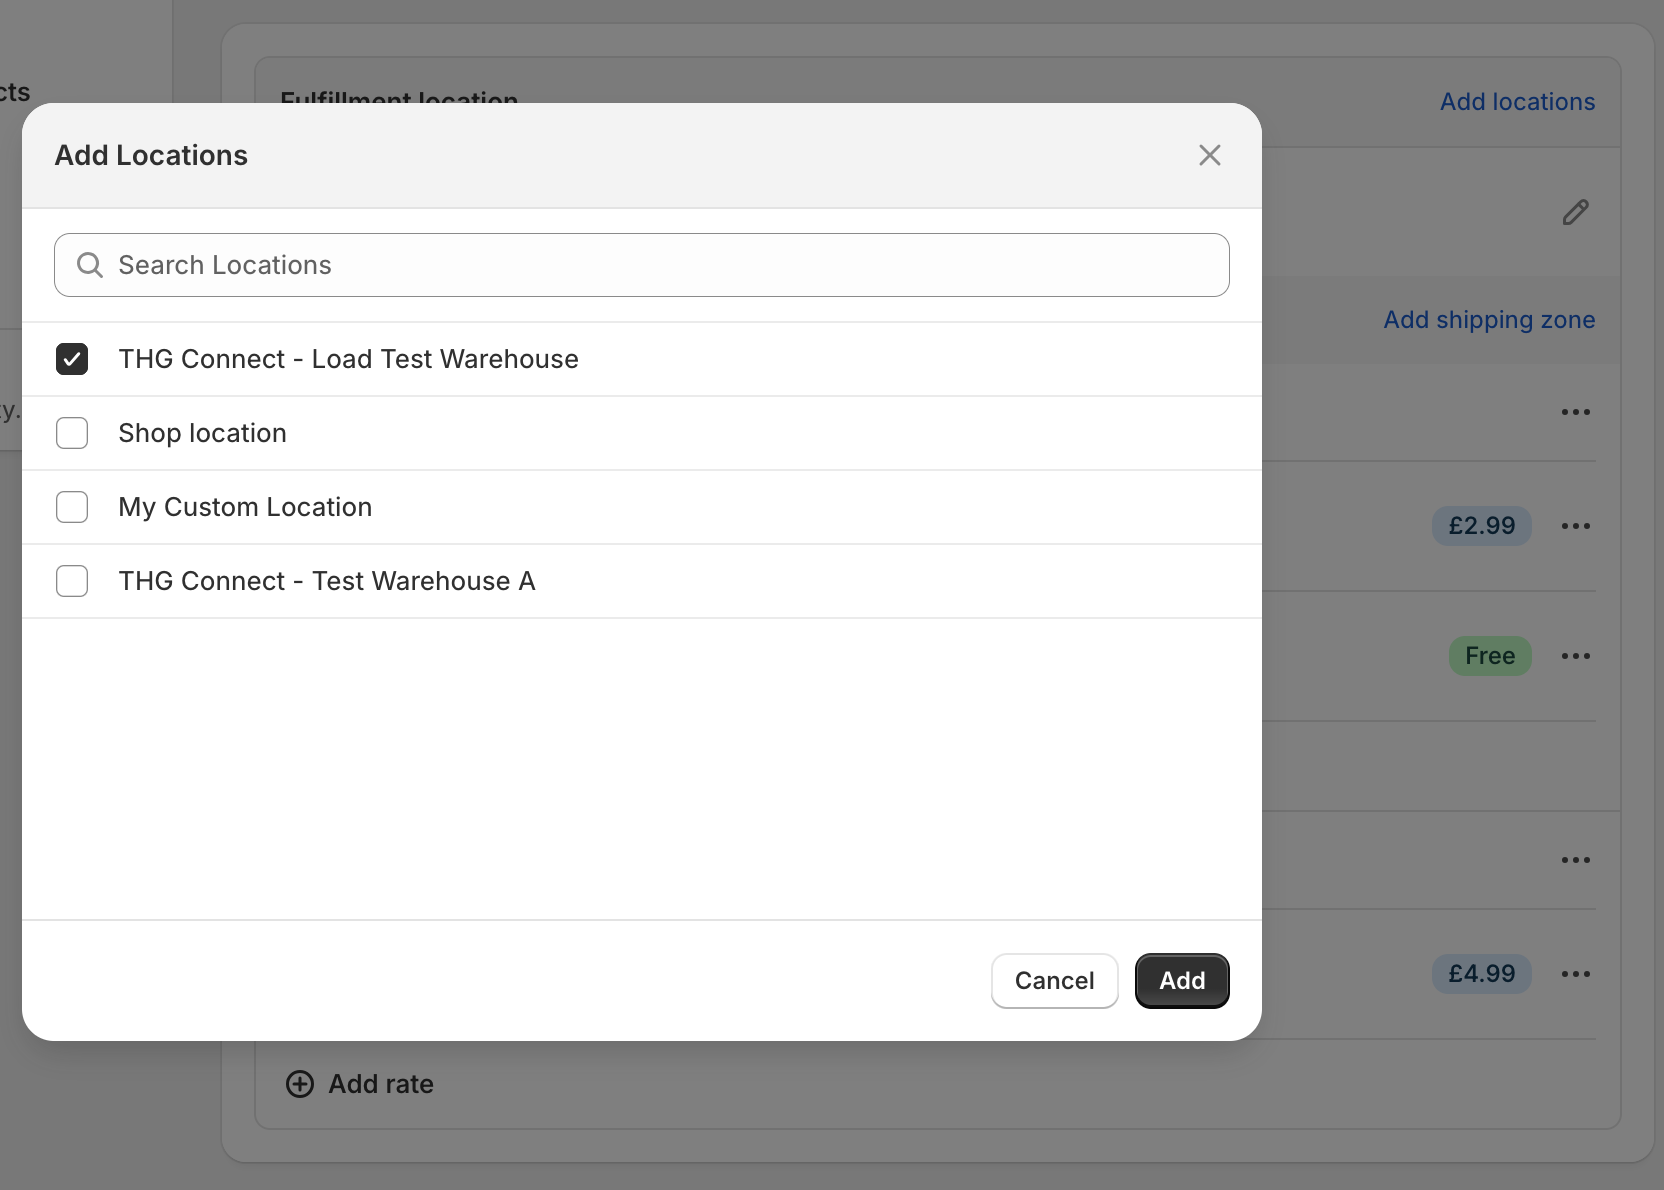Click the pencil edit icon
The image size is (1664, 1190).
point(1575,212)
